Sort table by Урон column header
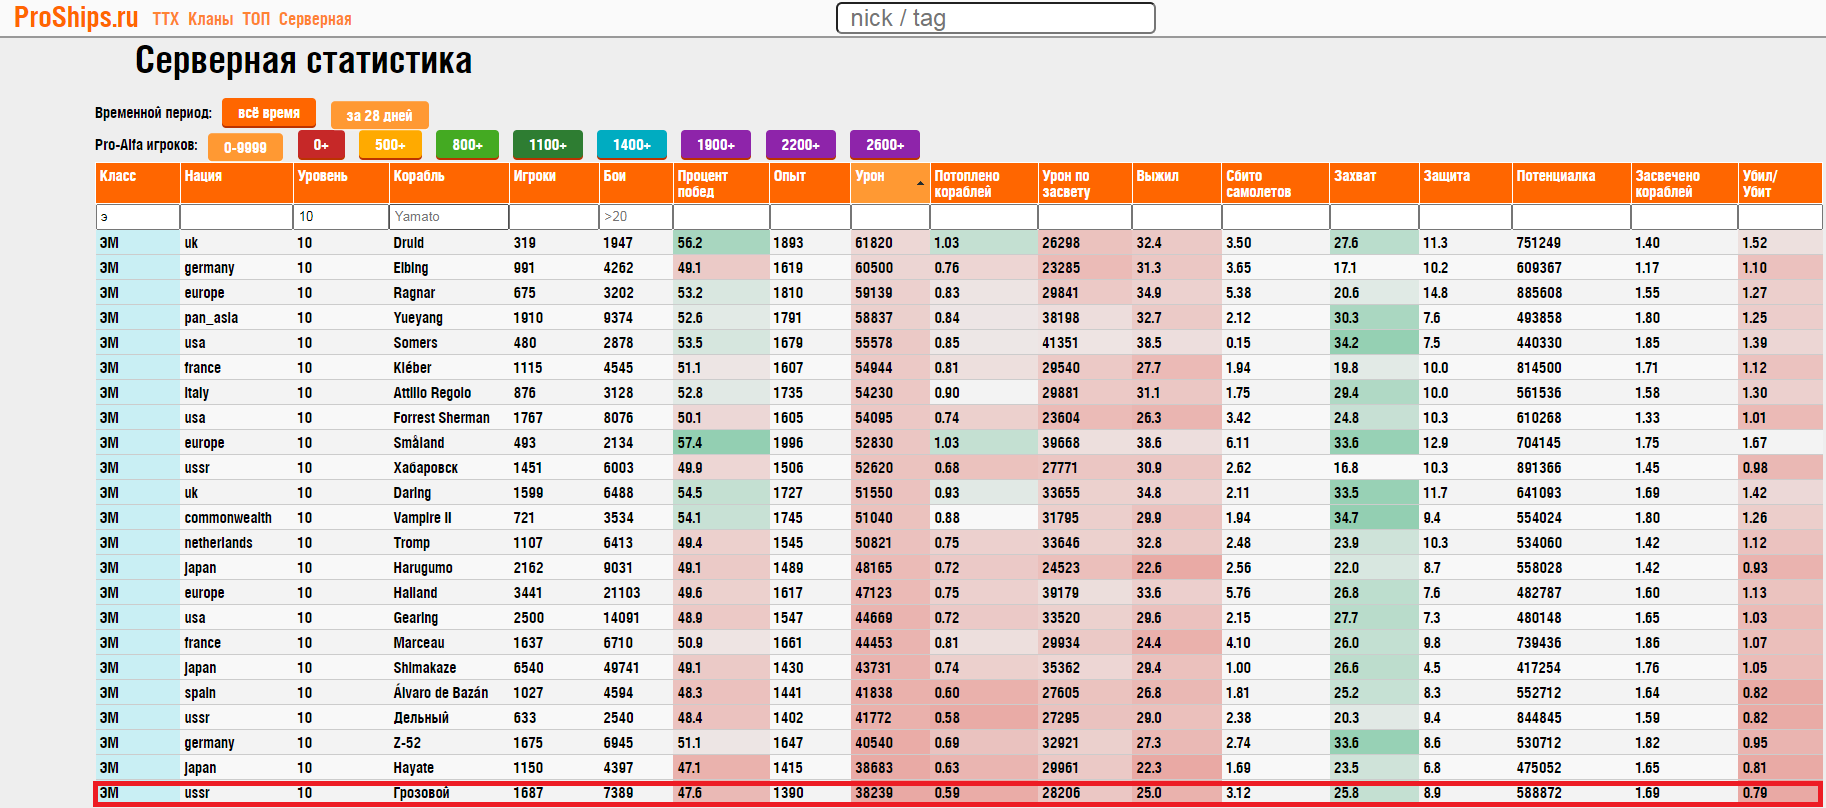 (x=890, y=183)
